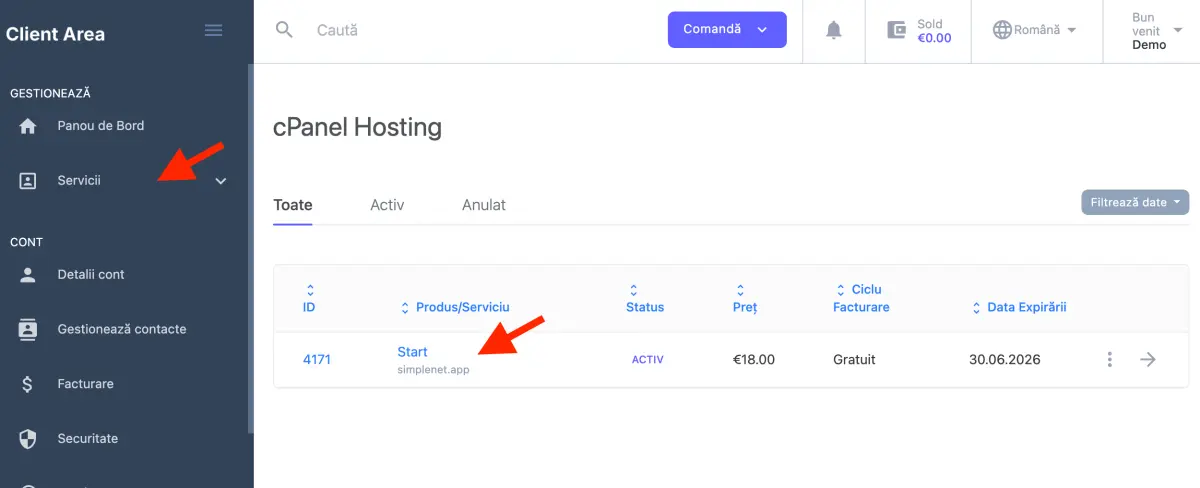
Task: Open the Filtrează date dropdown
Action: (x=1134, y=202)
